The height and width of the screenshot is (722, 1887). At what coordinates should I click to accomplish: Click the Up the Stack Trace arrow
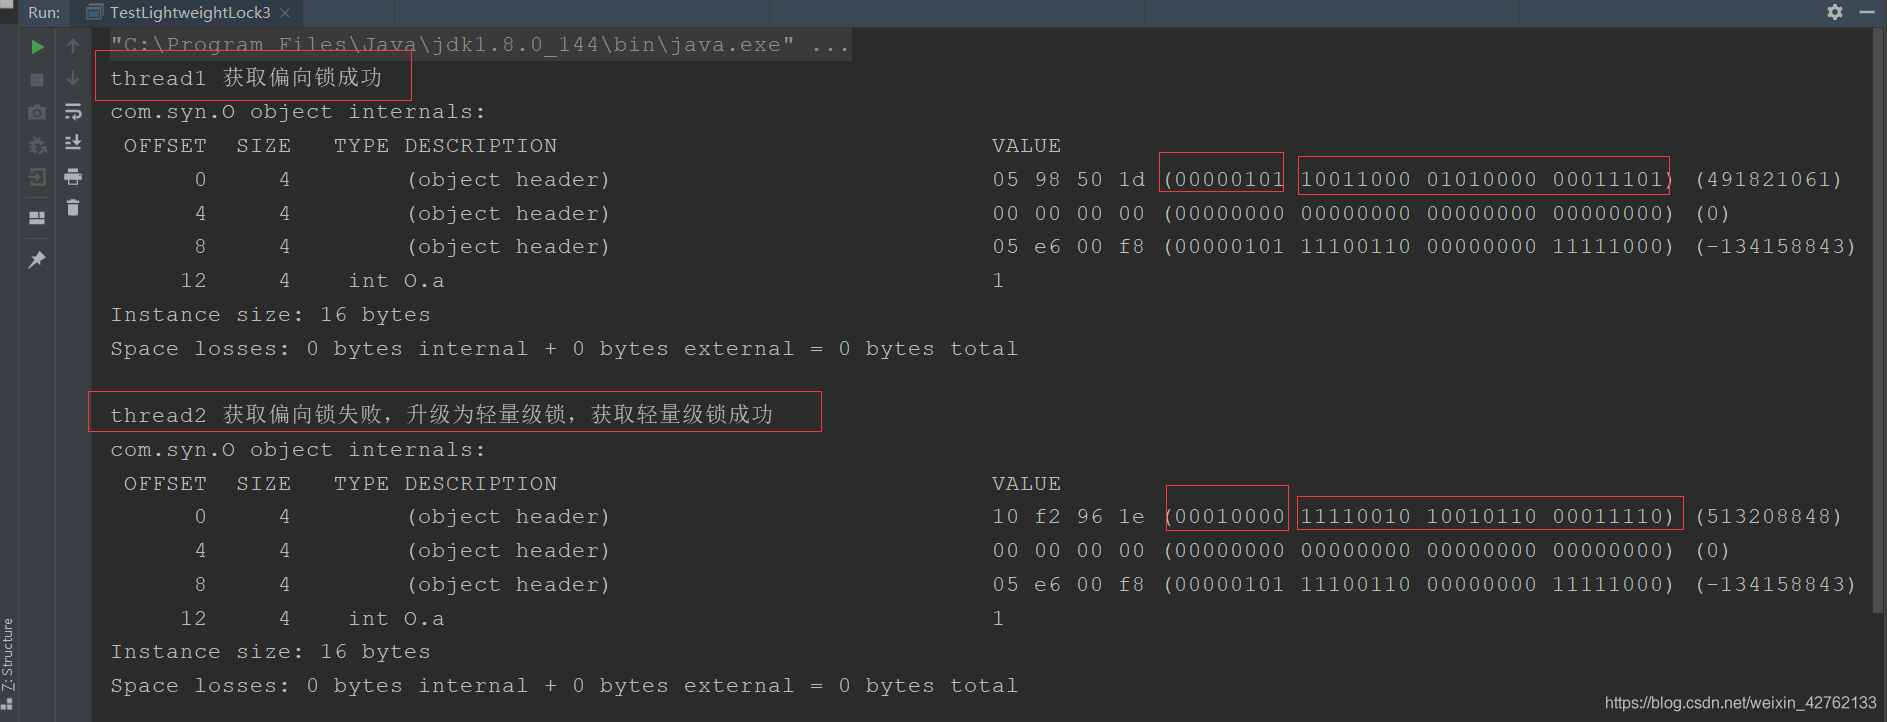(x=73, y=46)
